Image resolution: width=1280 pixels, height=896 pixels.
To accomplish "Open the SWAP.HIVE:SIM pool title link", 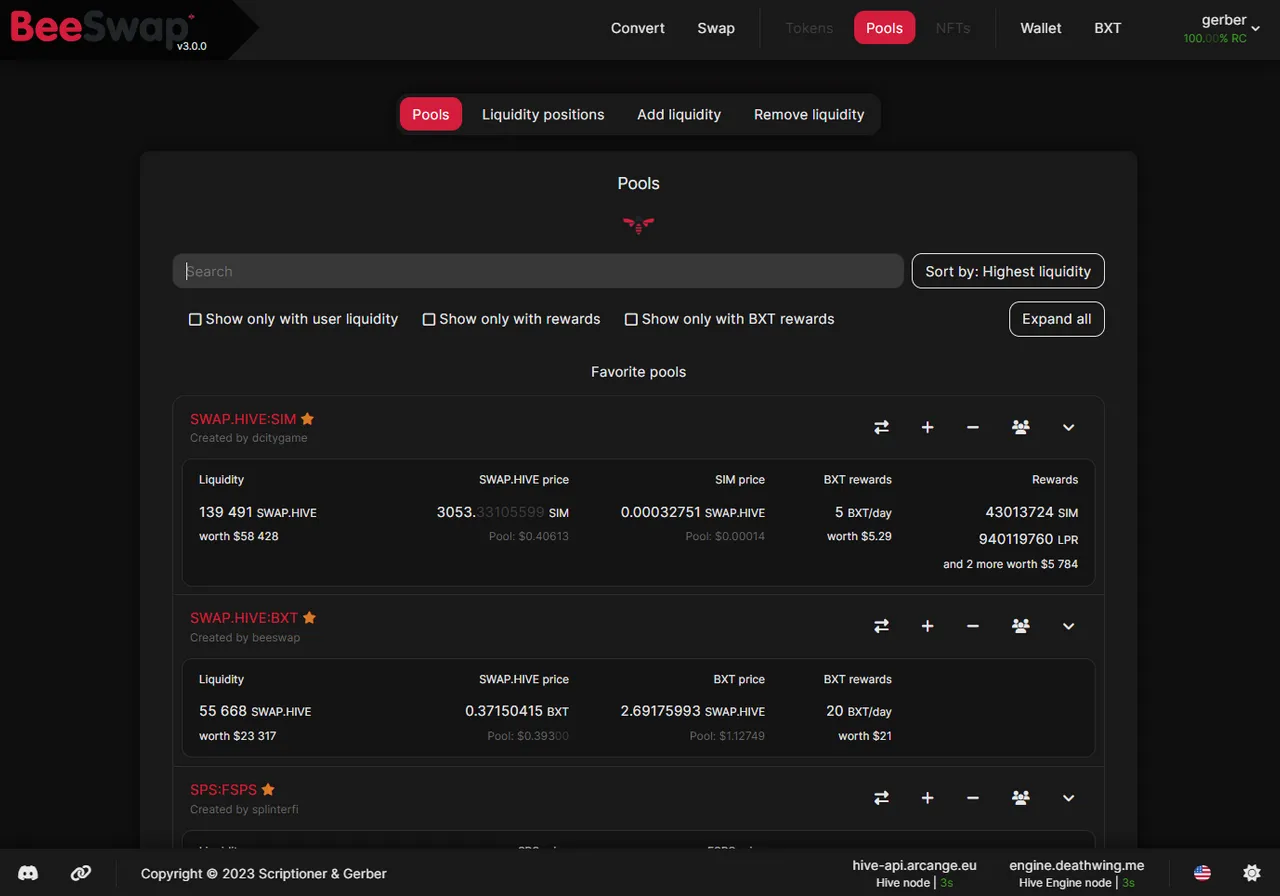I will (x=243, y=419).
